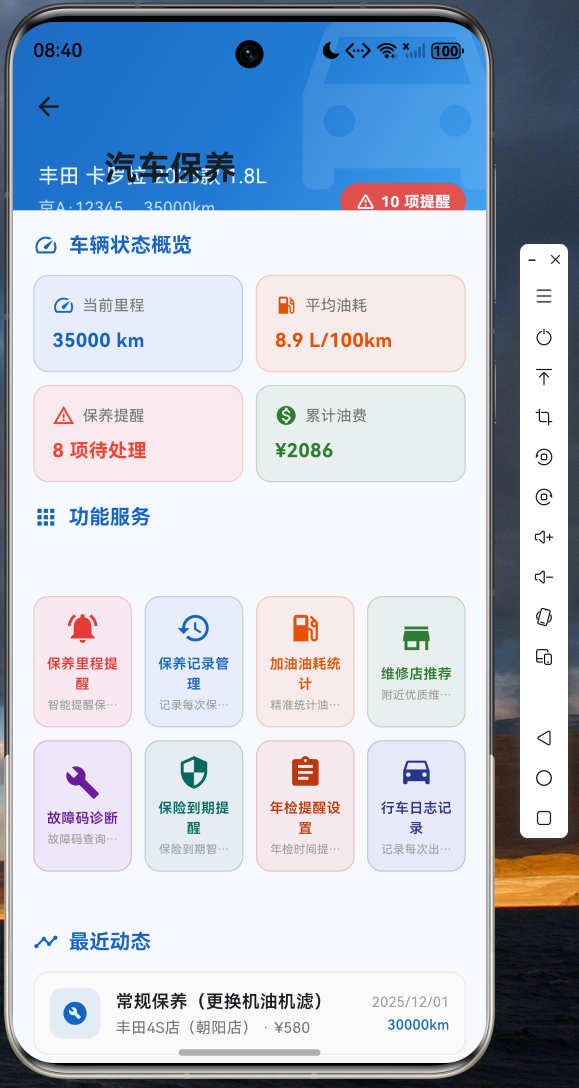Image resolution: width=579 pixels, height=1088 pixels.
Task: Click the 30000km mileage text
Action: [418, 1025]
